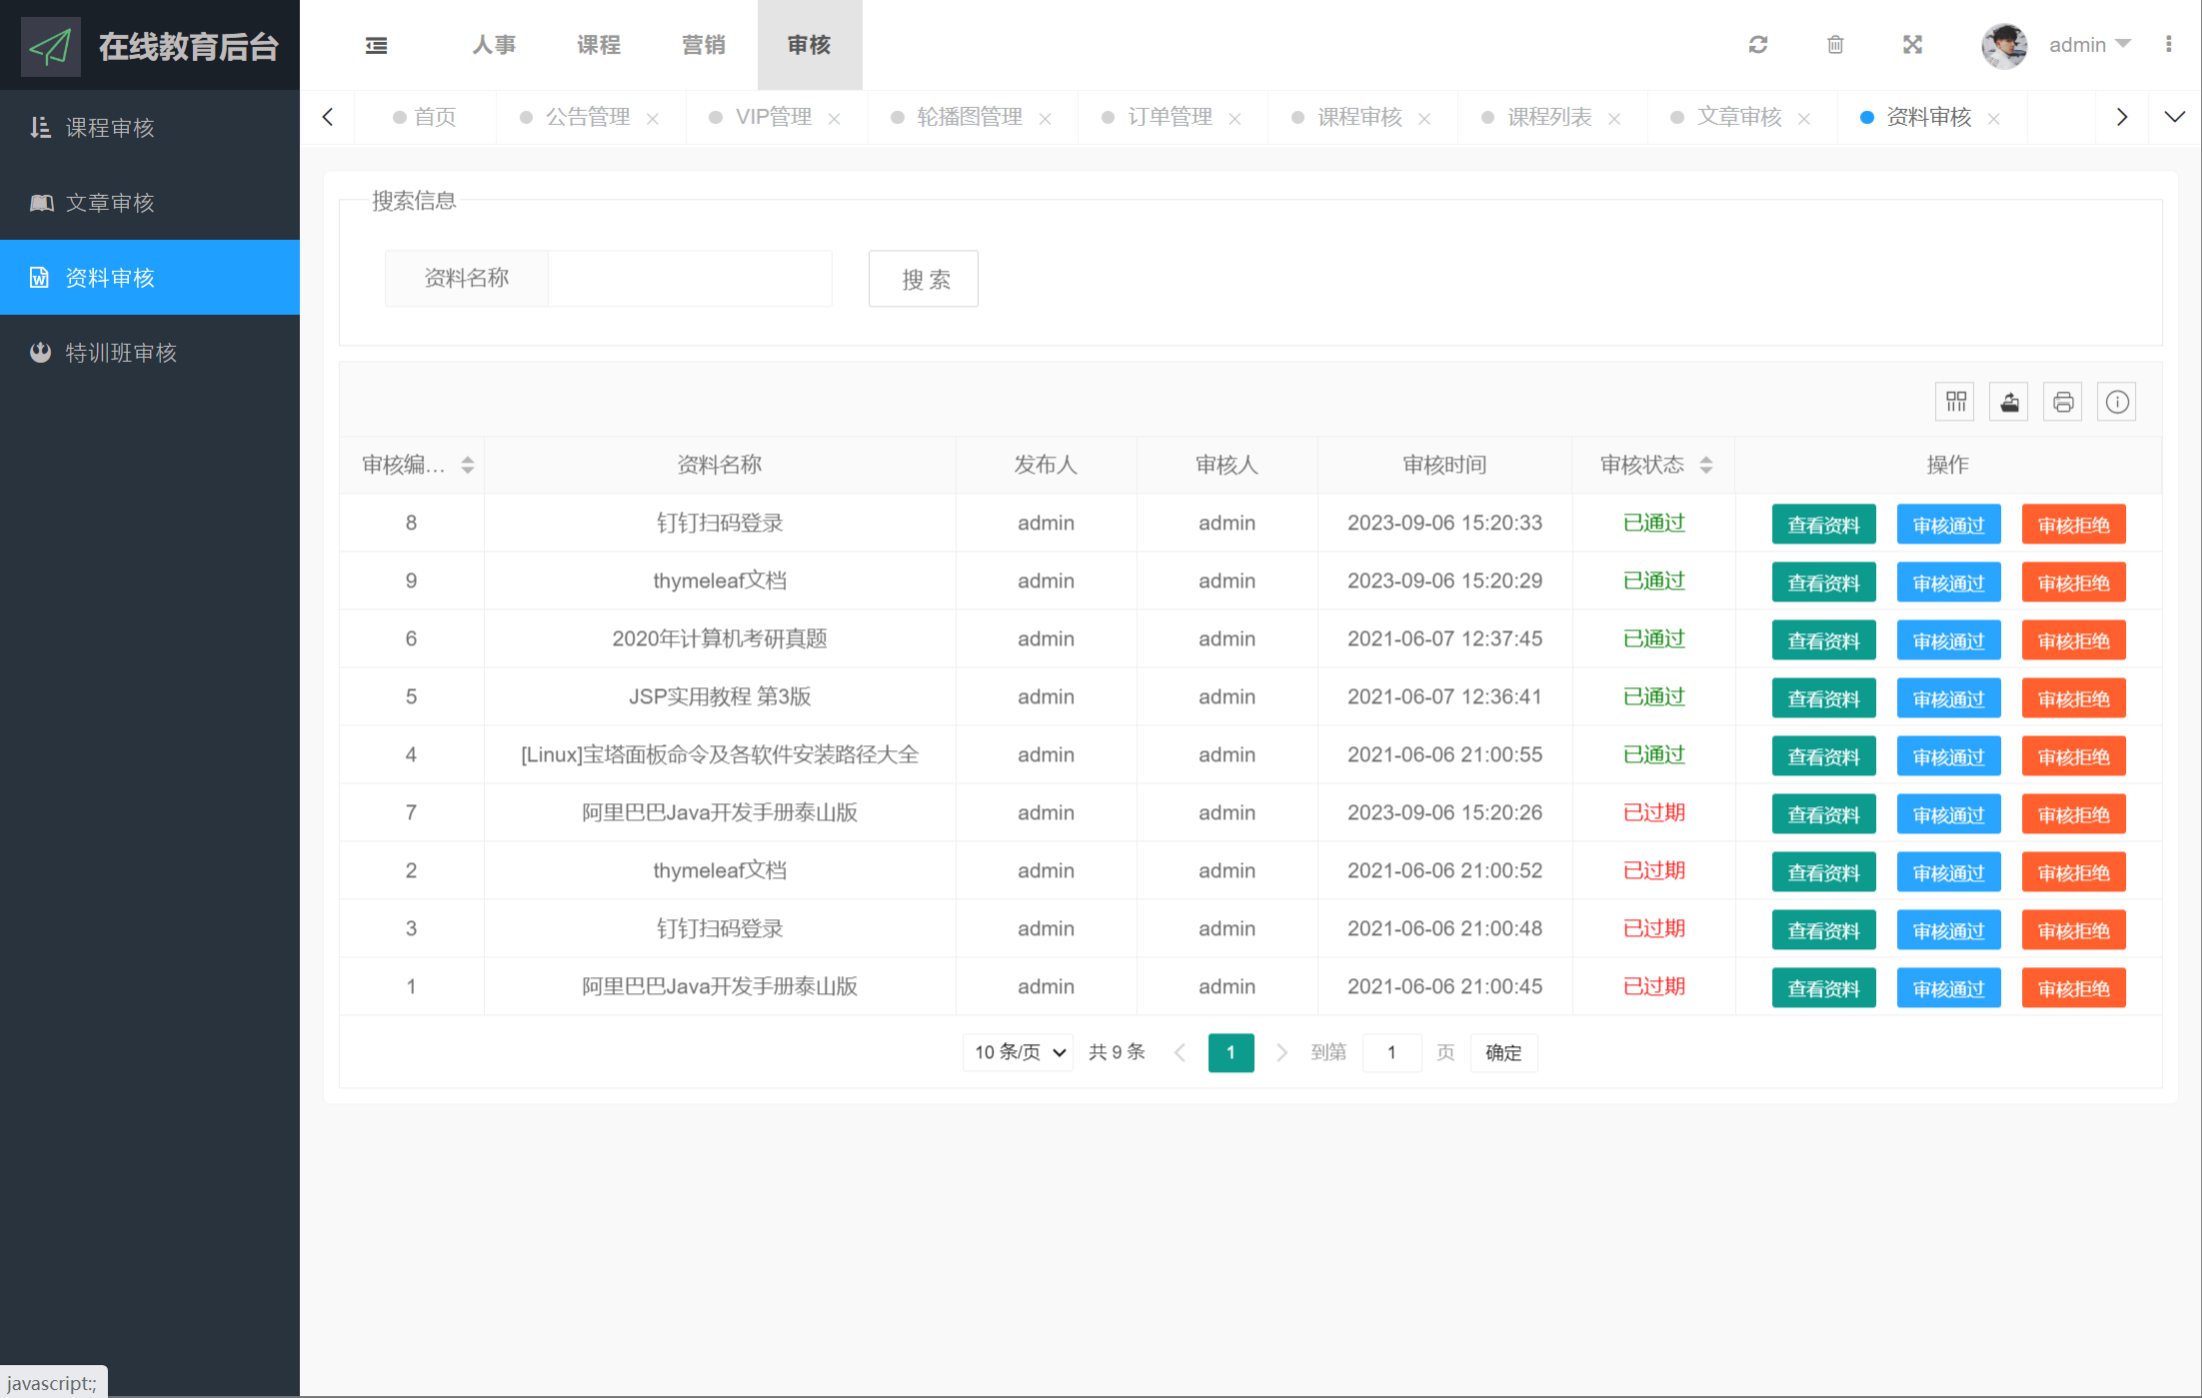
Task: Click the 资料名称 search input field
Action: coord(689,278)
